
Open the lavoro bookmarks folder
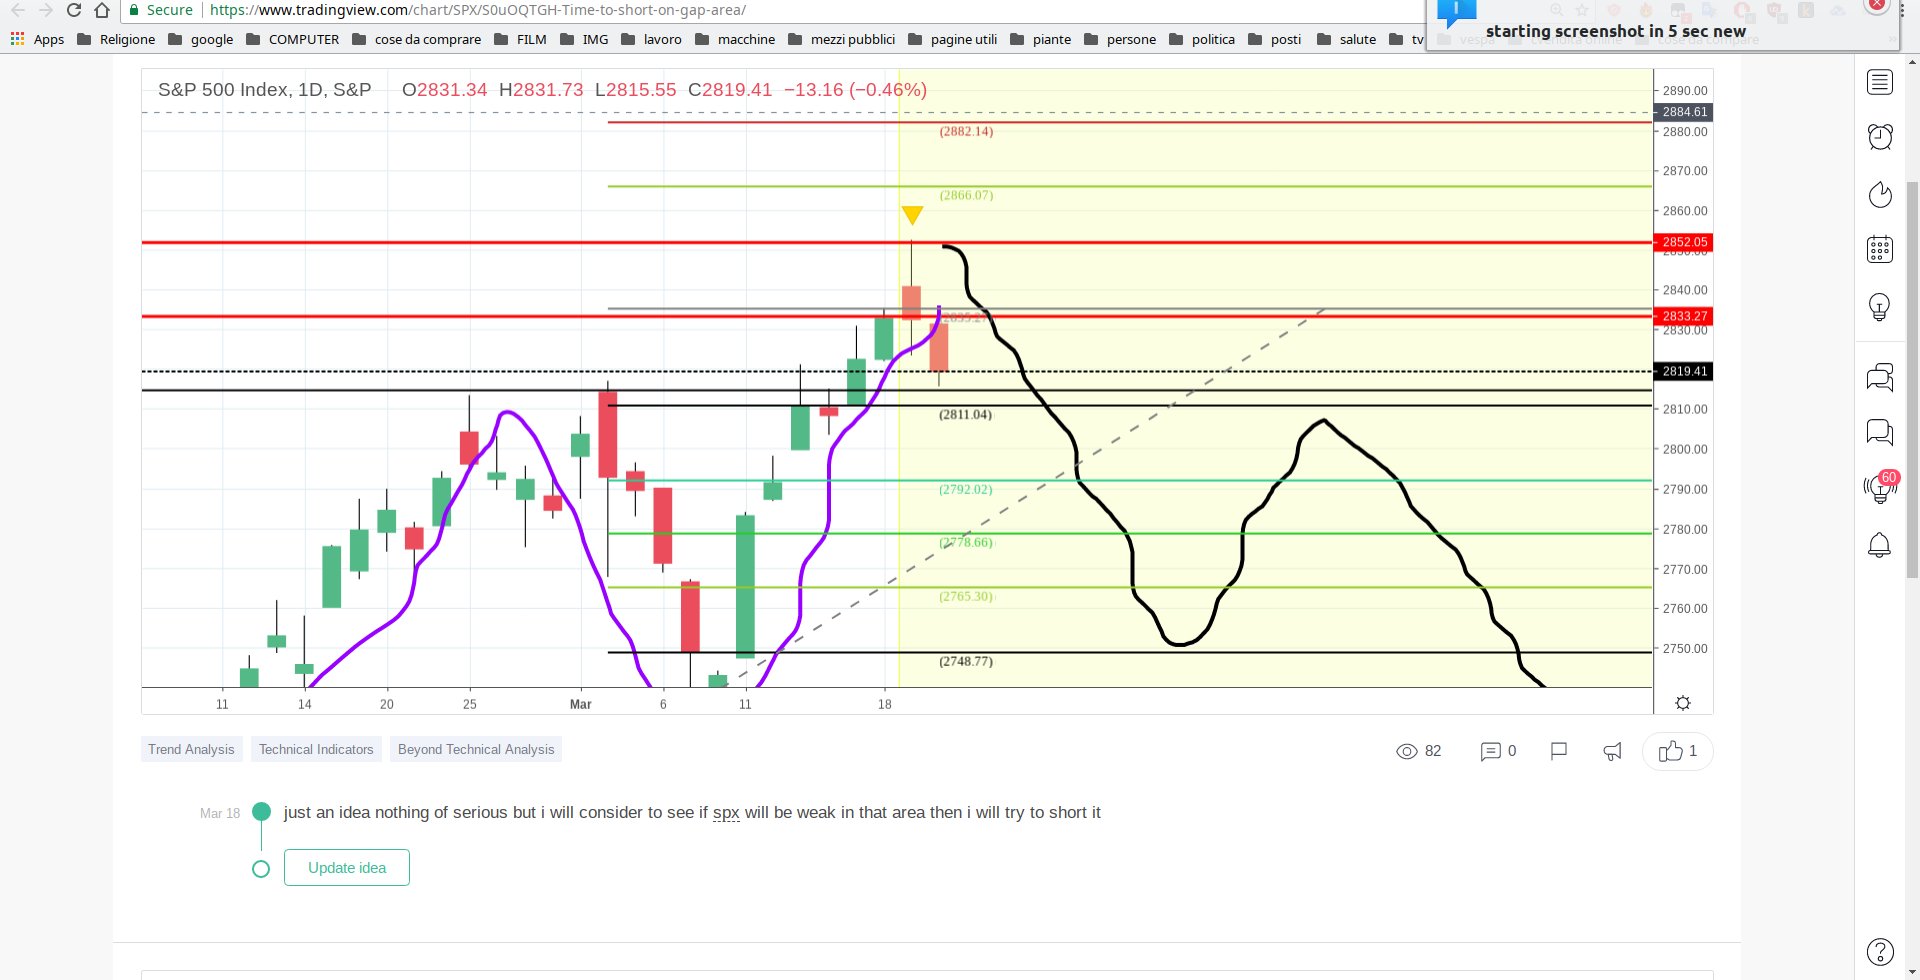[652, 39]
